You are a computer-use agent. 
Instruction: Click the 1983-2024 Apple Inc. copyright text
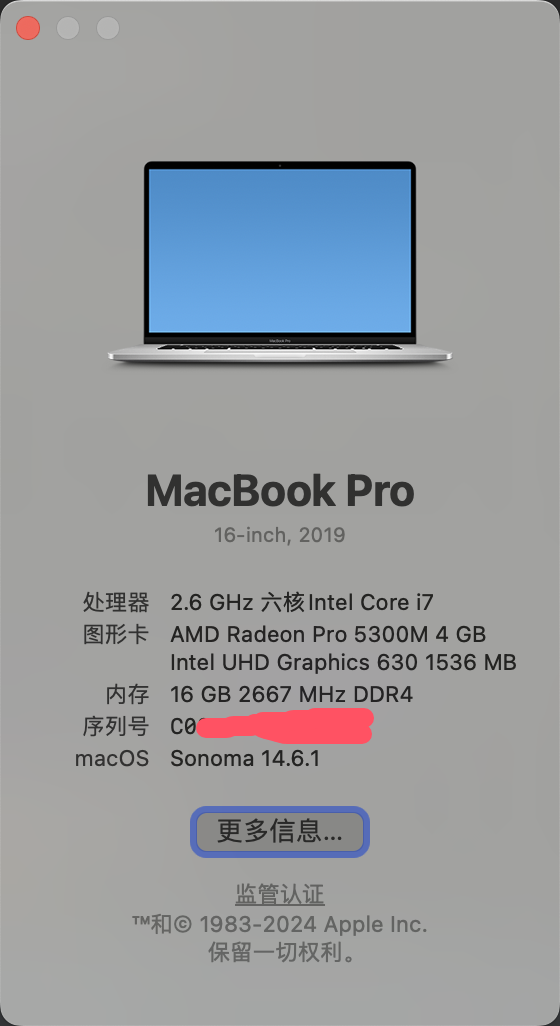click(x=313, y=925)
